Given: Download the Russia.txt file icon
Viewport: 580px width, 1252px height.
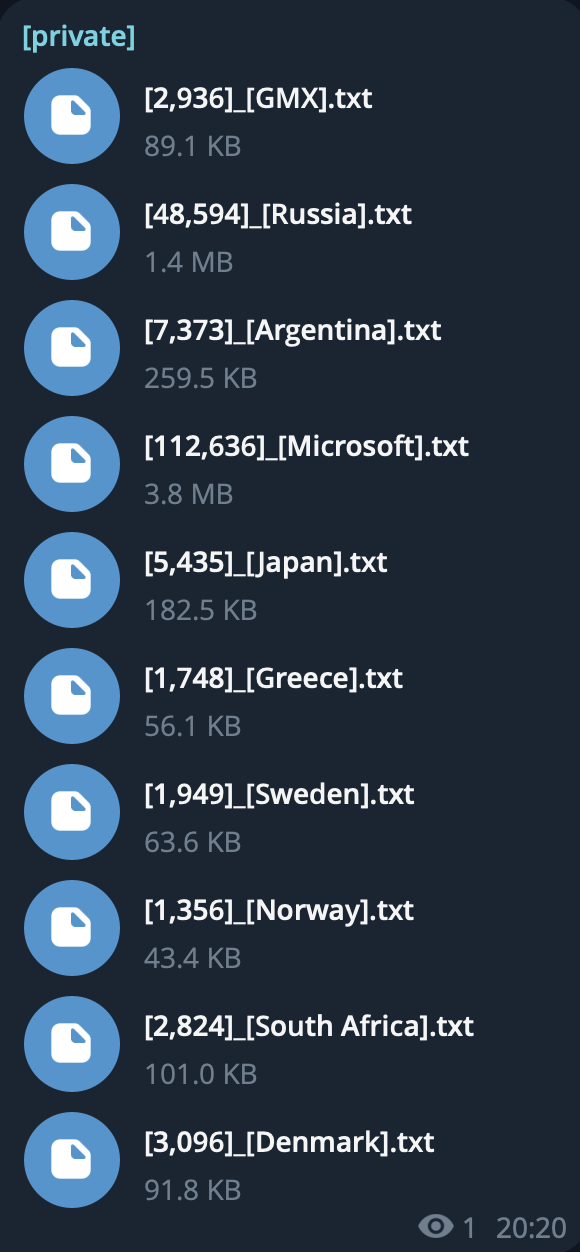Looking at the screenshot, I should pyautogui.click(x=72, y=232).
